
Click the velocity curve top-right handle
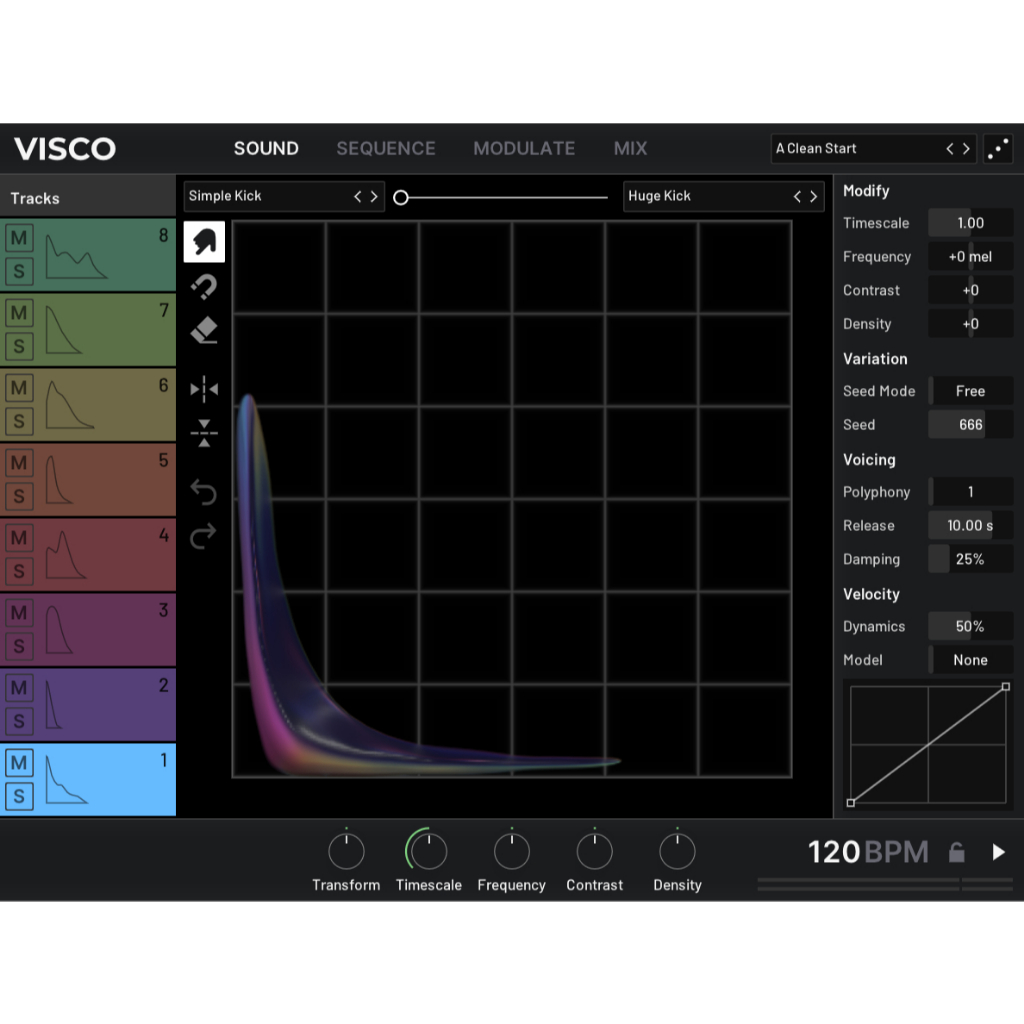(1006, 687)
